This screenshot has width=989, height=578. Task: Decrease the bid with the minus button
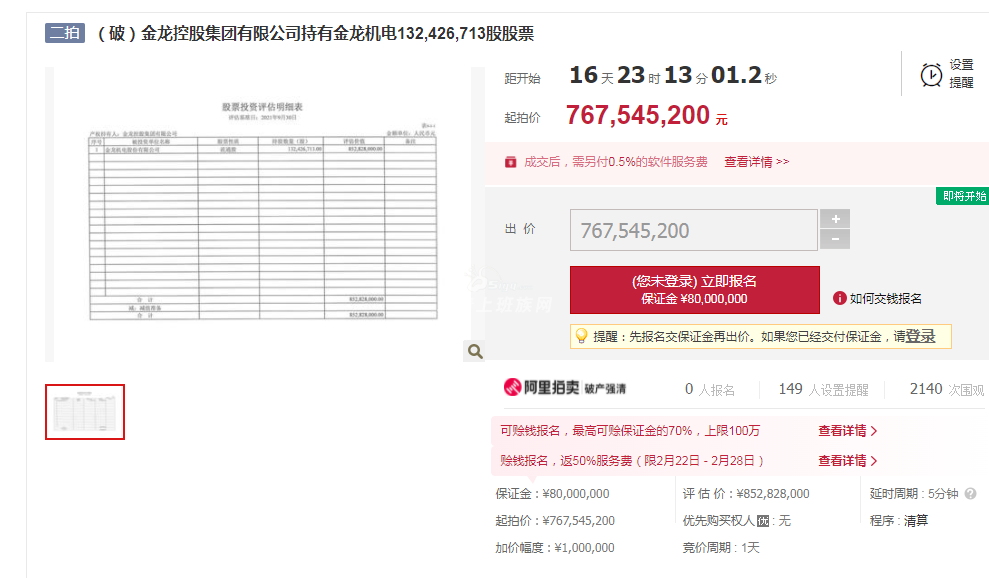point(835,240)
